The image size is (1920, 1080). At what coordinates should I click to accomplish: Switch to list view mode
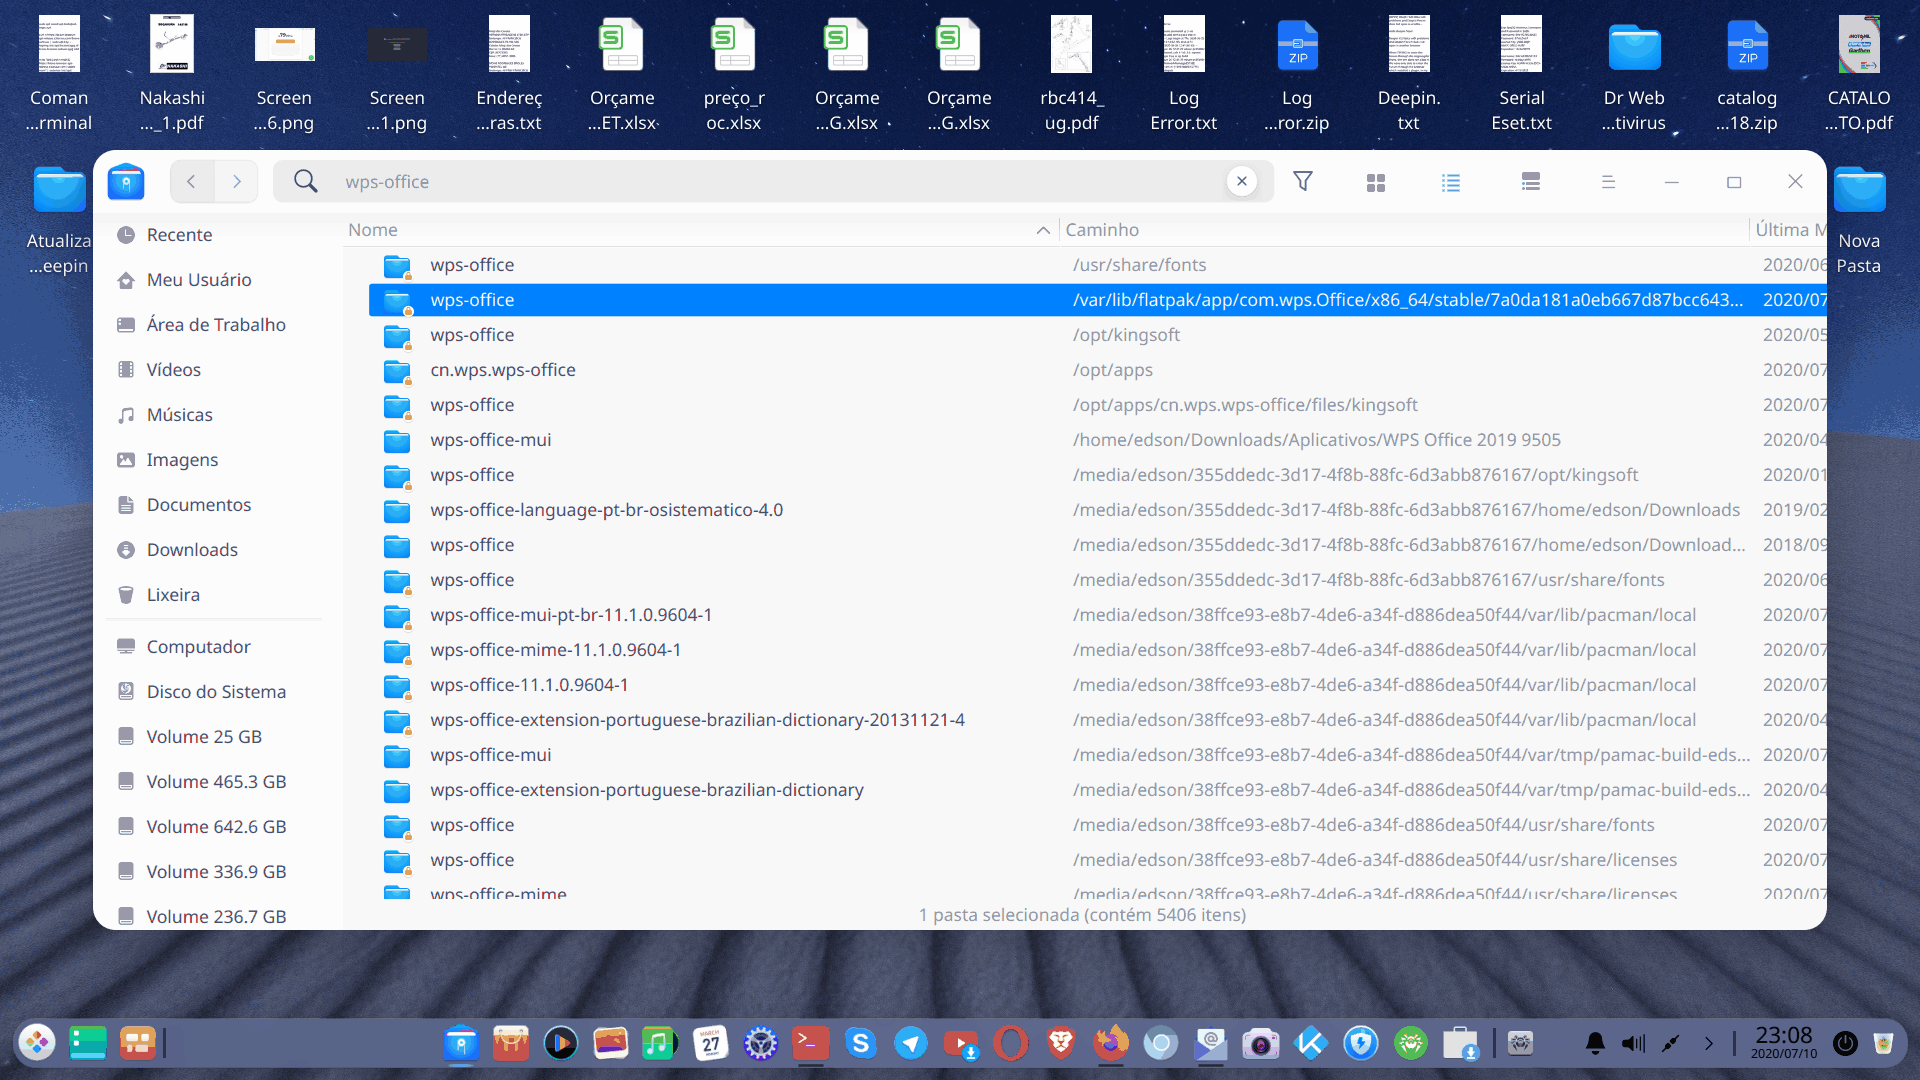tap(1451, 182)
